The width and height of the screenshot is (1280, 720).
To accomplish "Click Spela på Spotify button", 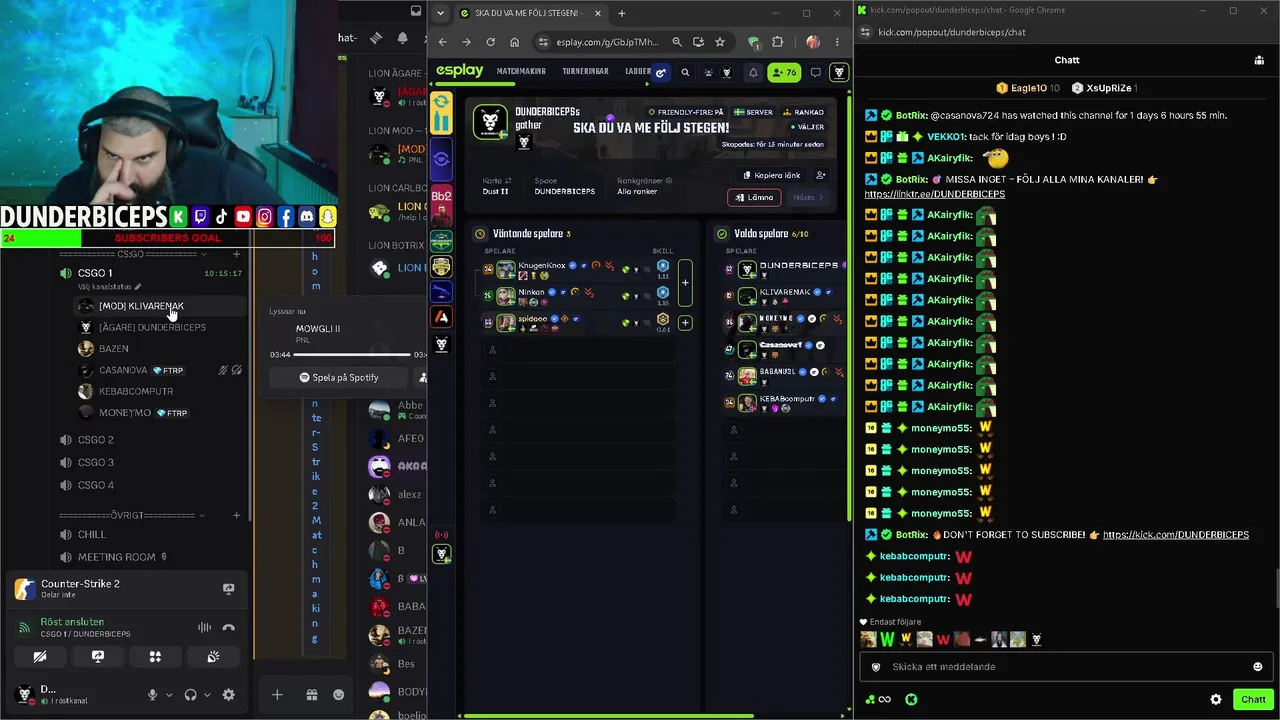I will [x=339, y=378].
